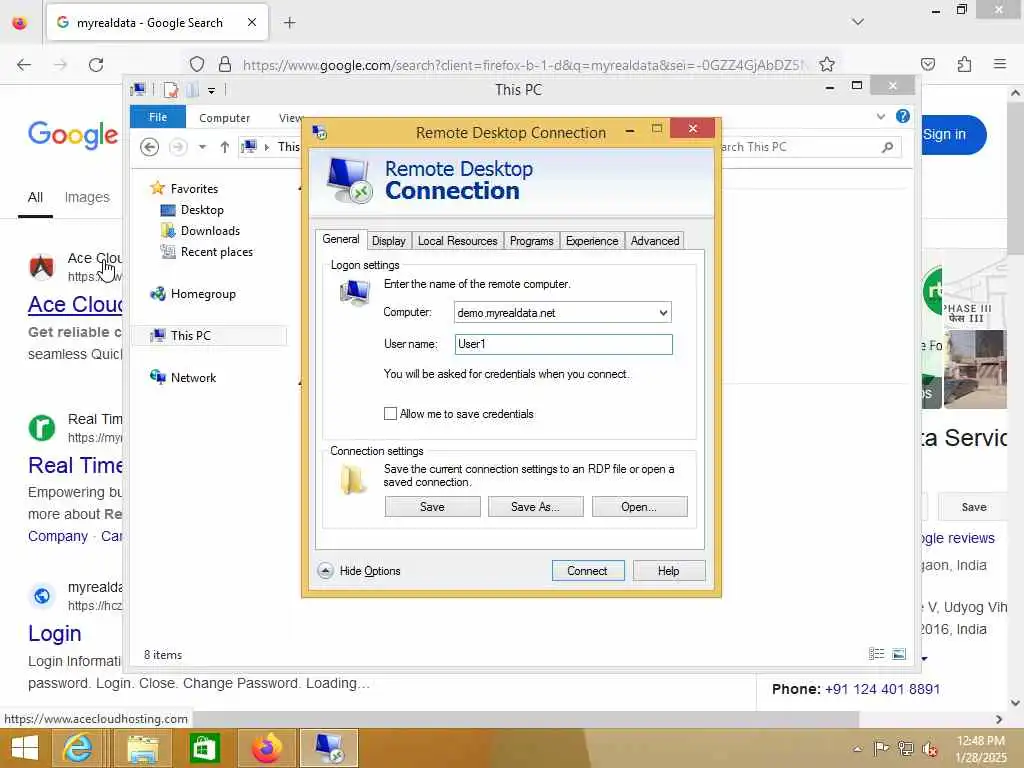
Task: Reload the Firefox page
Action: coord(96,65)
